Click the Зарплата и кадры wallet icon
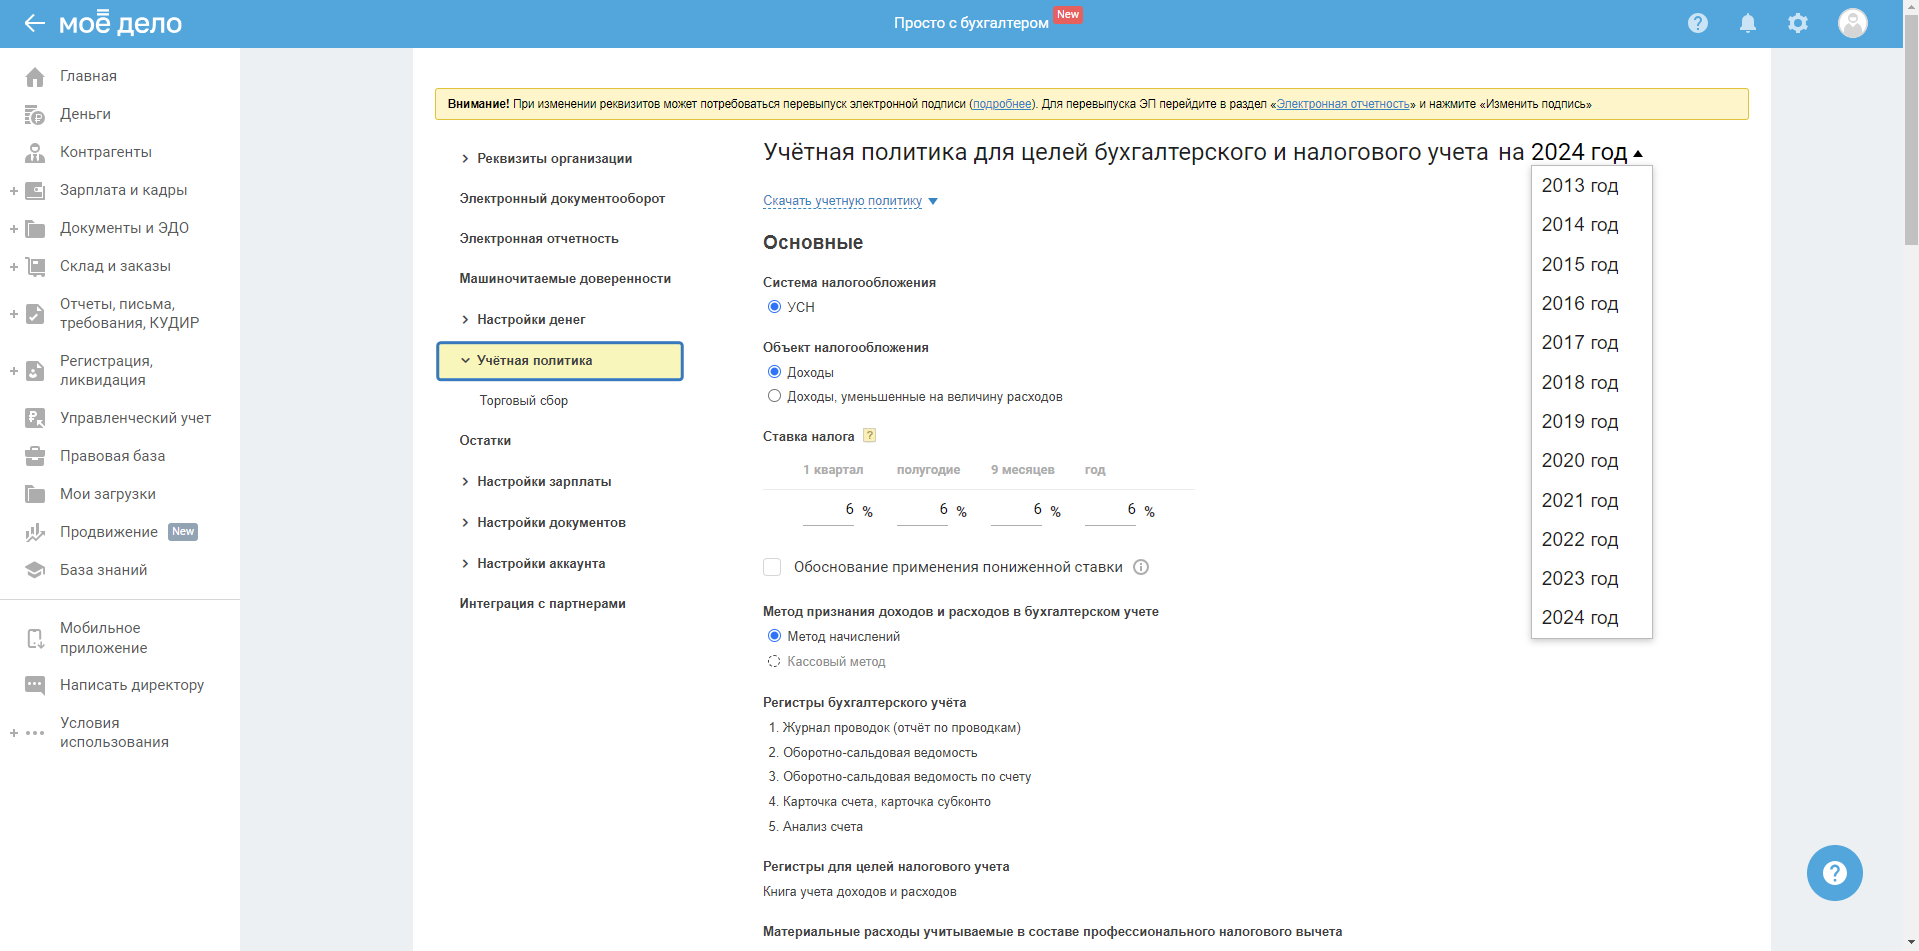The image size is (1919, 951). 35,191
